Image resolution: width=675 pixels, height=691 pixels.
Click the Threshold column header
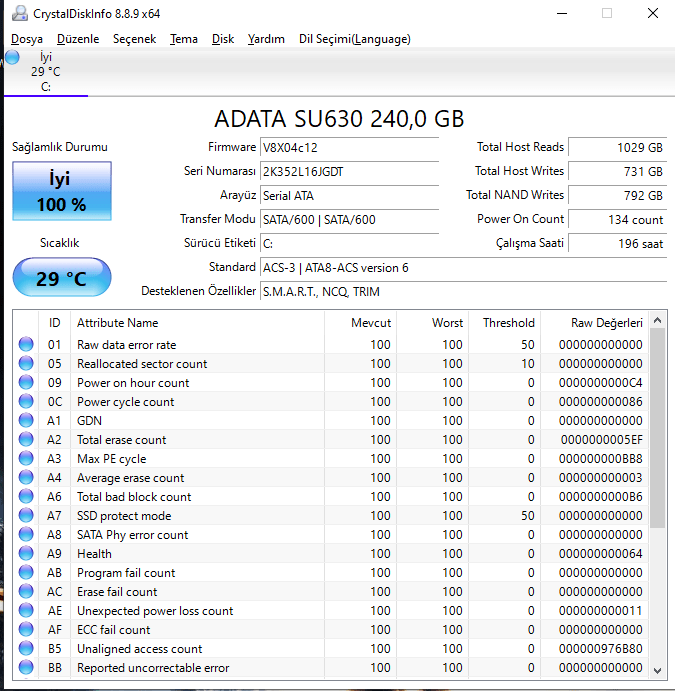click(x=504, y=323)
